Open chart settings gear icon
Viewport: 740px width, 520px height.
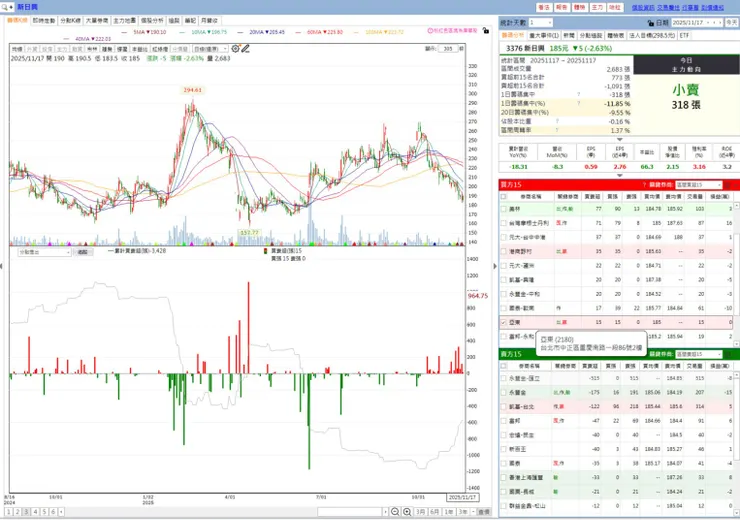pyautogui.click(x=235, y=49)
